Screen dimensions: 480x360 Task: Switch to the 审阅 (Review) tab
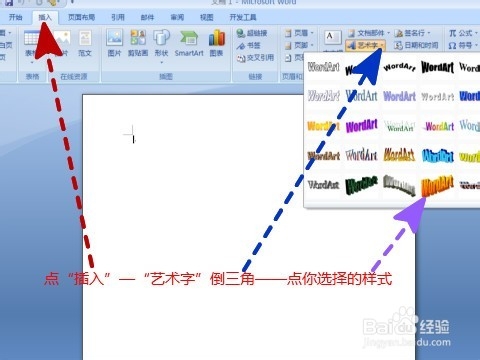(177, 17)
